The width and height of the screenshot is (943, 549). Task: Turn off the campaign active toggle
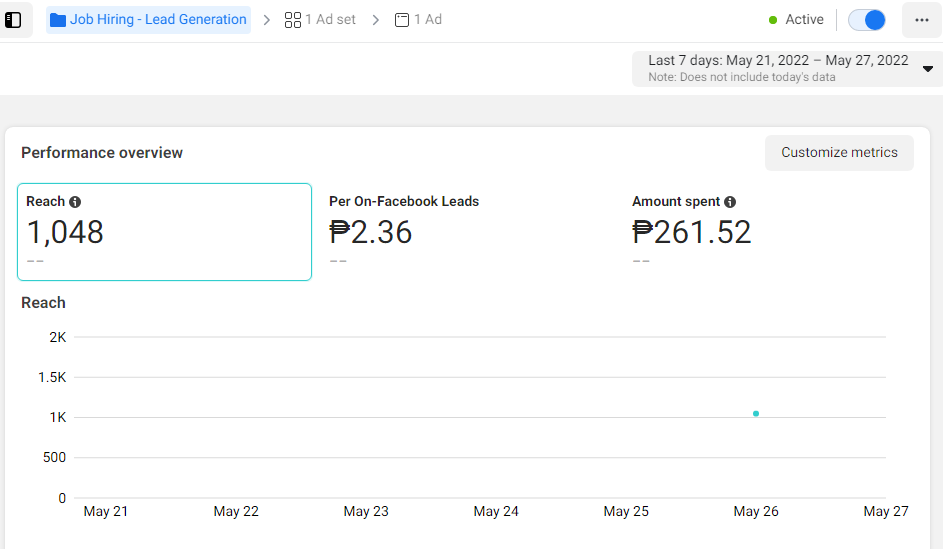point(866,20)
